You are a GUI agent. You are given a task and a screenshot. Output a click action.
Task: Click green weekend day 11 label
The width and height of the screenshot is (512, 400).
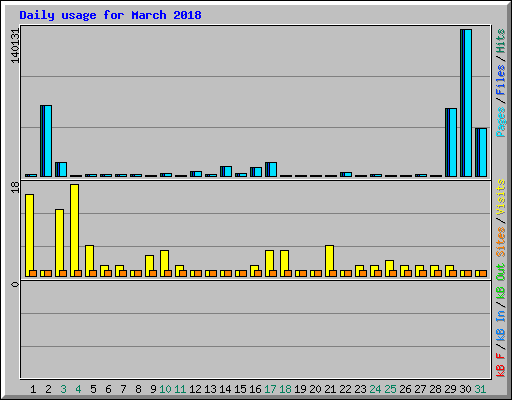pos(180,389)
